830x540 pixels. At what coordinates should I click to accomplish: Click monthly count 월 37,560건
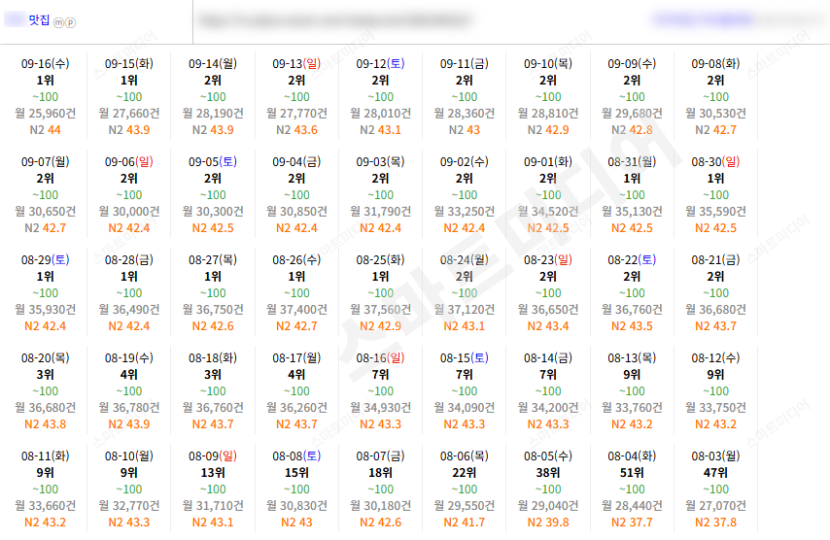pyautogui.click(x=380, y=309)
